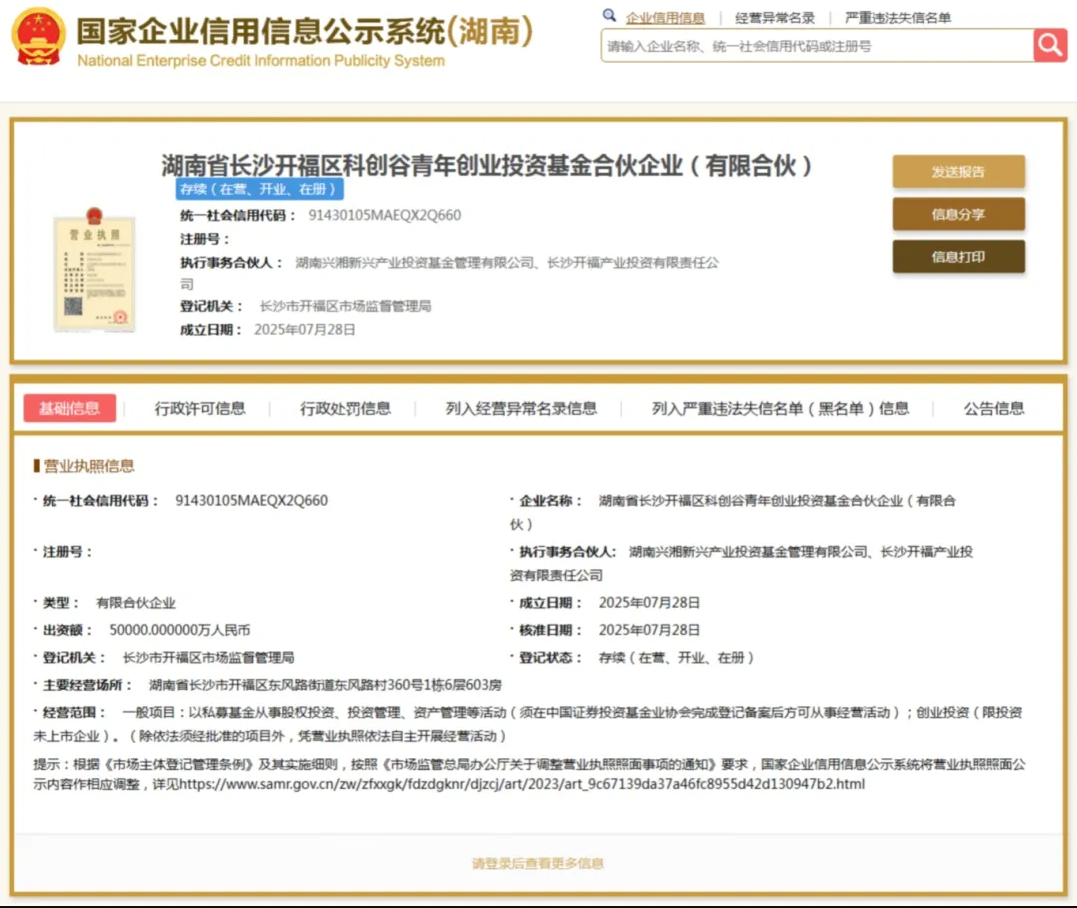1077x908 pixels.
Task: Open the 行政处罚信息 tab
Action: [x=345, y=408]
